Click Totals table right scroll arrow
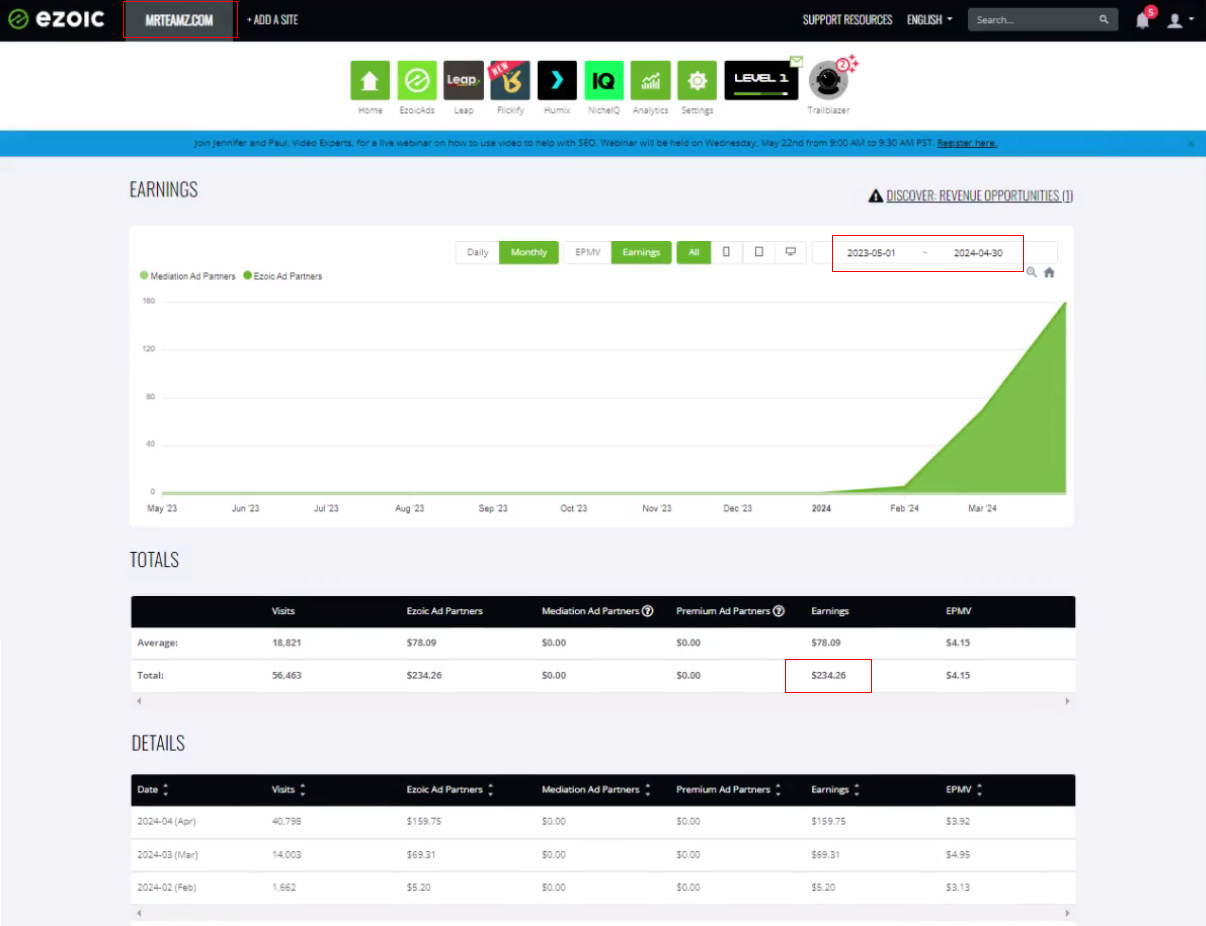The height and width of the screenshot is (926, 1206). click(x=1067, y=702)
